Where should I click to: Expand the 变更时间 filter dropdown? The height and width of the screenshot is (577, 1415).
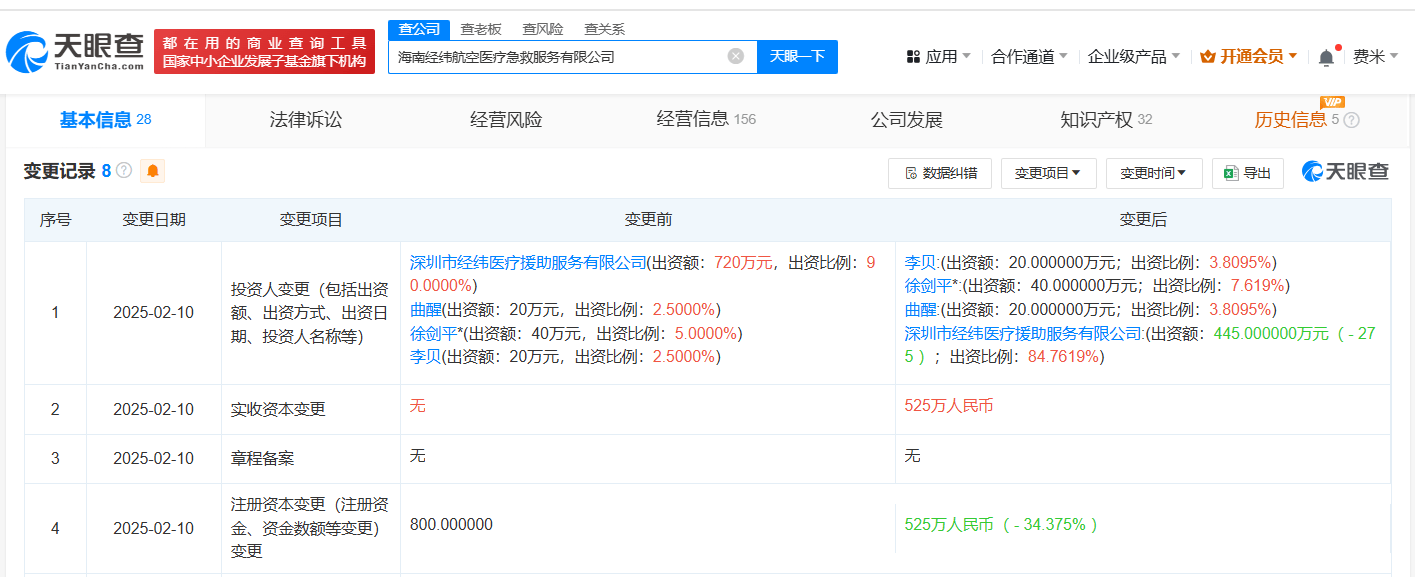pyautogui.click(x=1154, y=173)
